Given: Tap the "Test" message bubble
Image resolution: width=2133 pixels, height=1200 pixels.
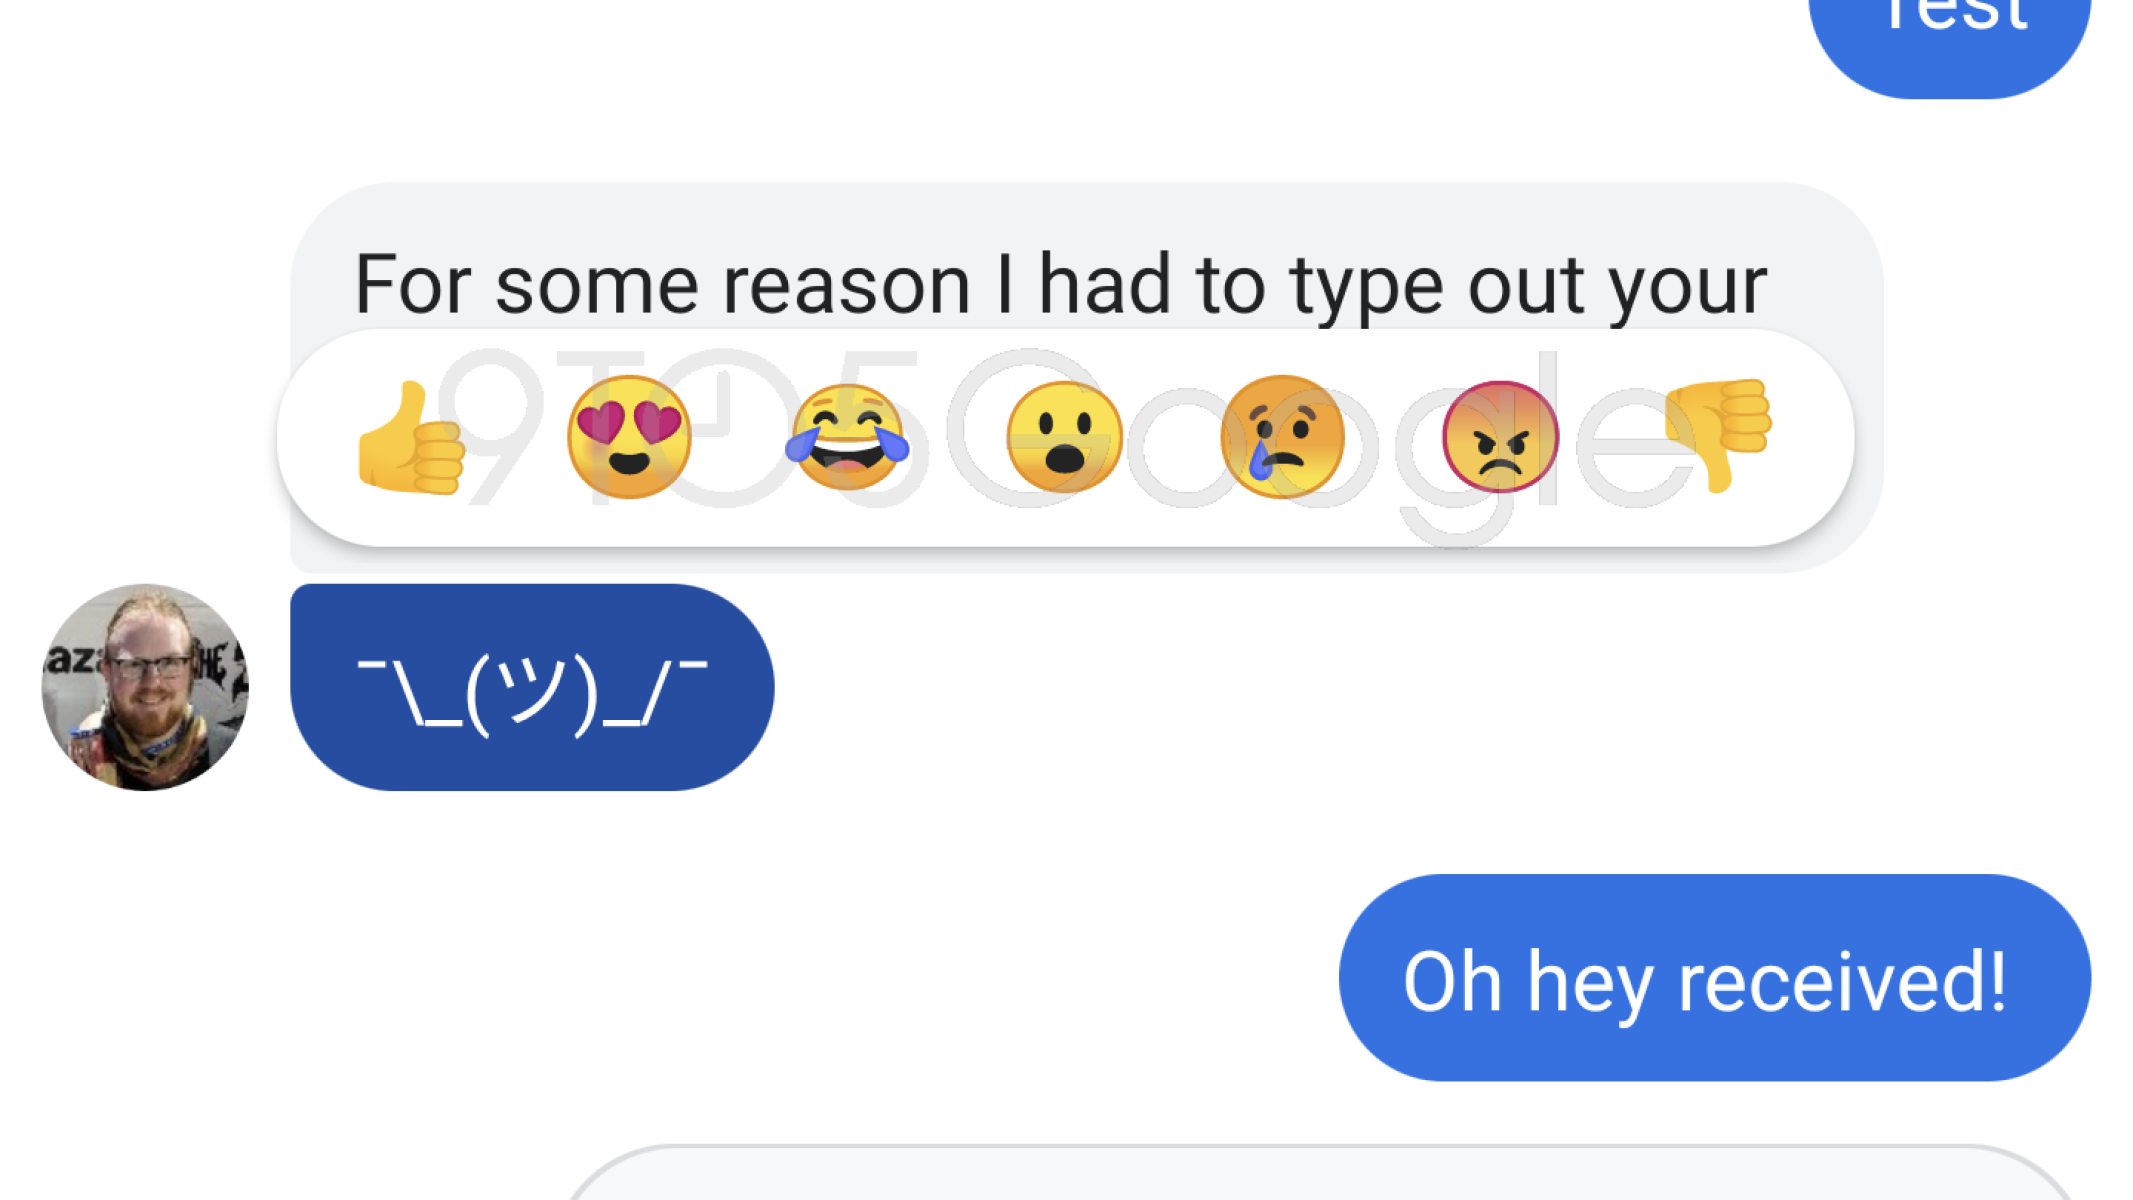Looking at the screenshot, I should [1950, 40].
